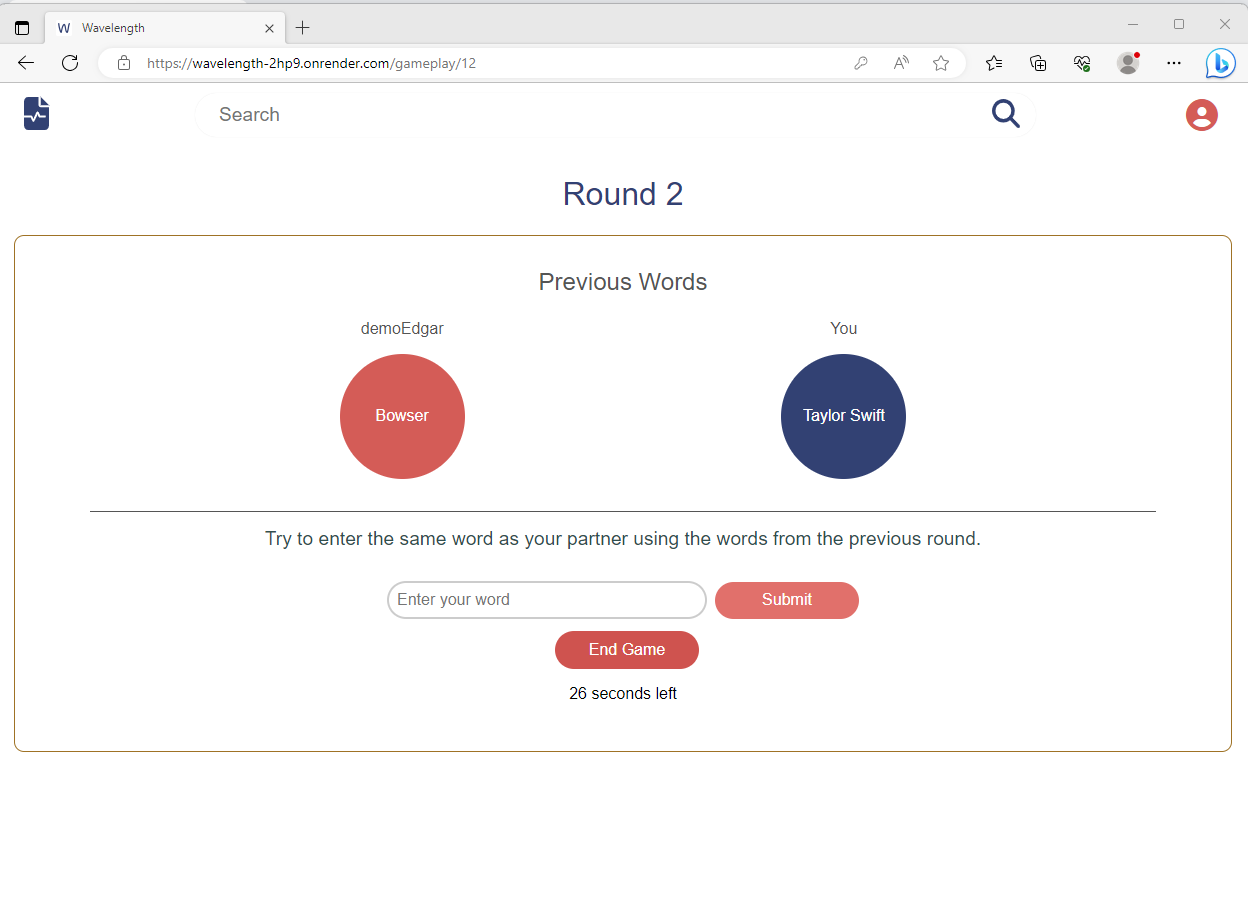Switch to the Wavelength browser tab
This screenshot has height=911, width=1248.
coord(150,27)
